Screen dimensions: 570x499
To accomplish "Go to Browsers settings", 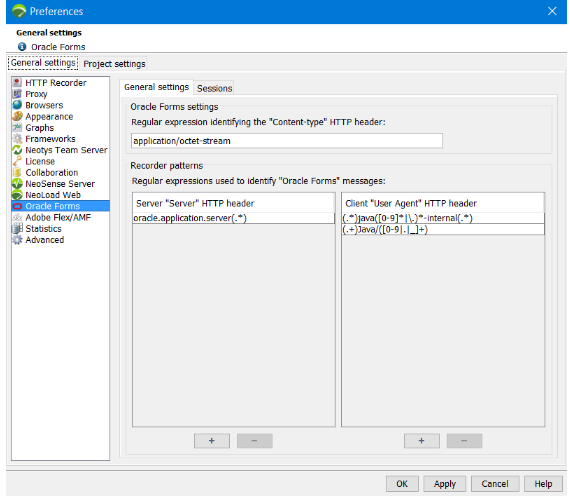I will click(x=44, y=105).
